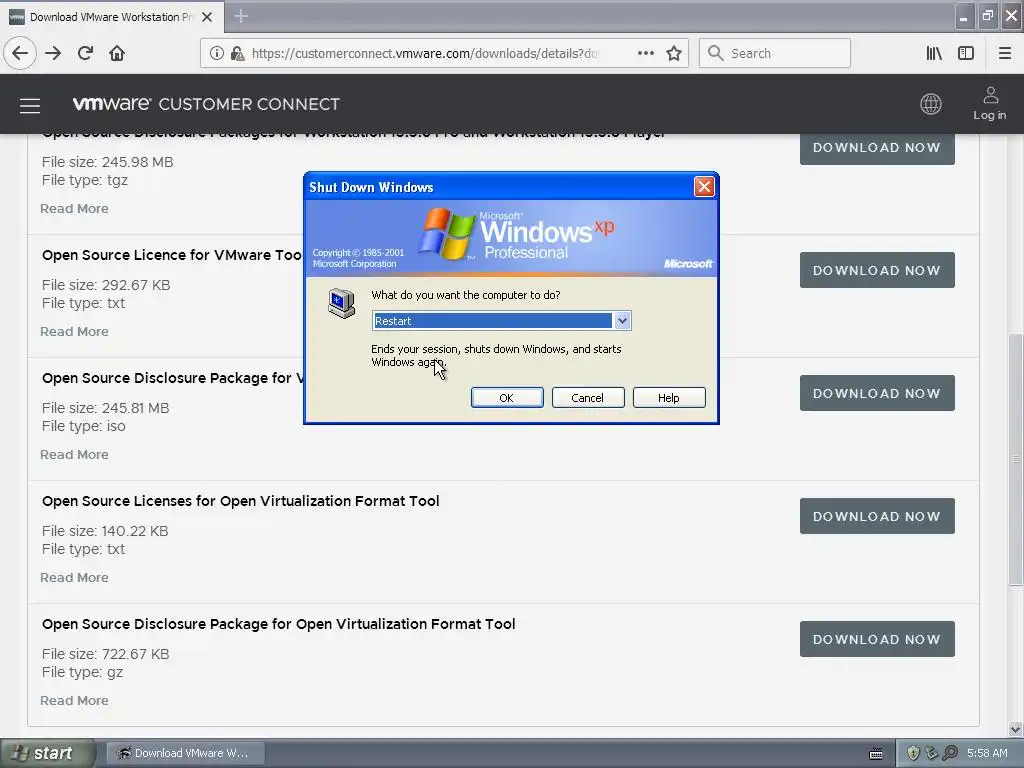Viewport: 1024px width, 768px height.
Task: Select the Download VMware Workstation tab
Action: point(111,17)
